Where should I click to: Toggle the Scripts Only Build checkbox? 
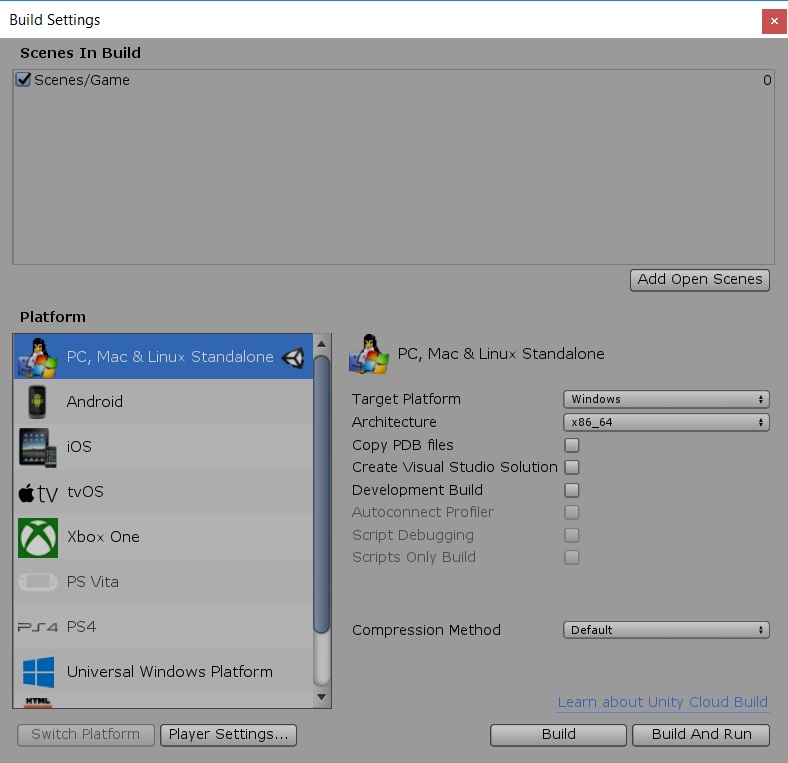[x=571, y=557]
